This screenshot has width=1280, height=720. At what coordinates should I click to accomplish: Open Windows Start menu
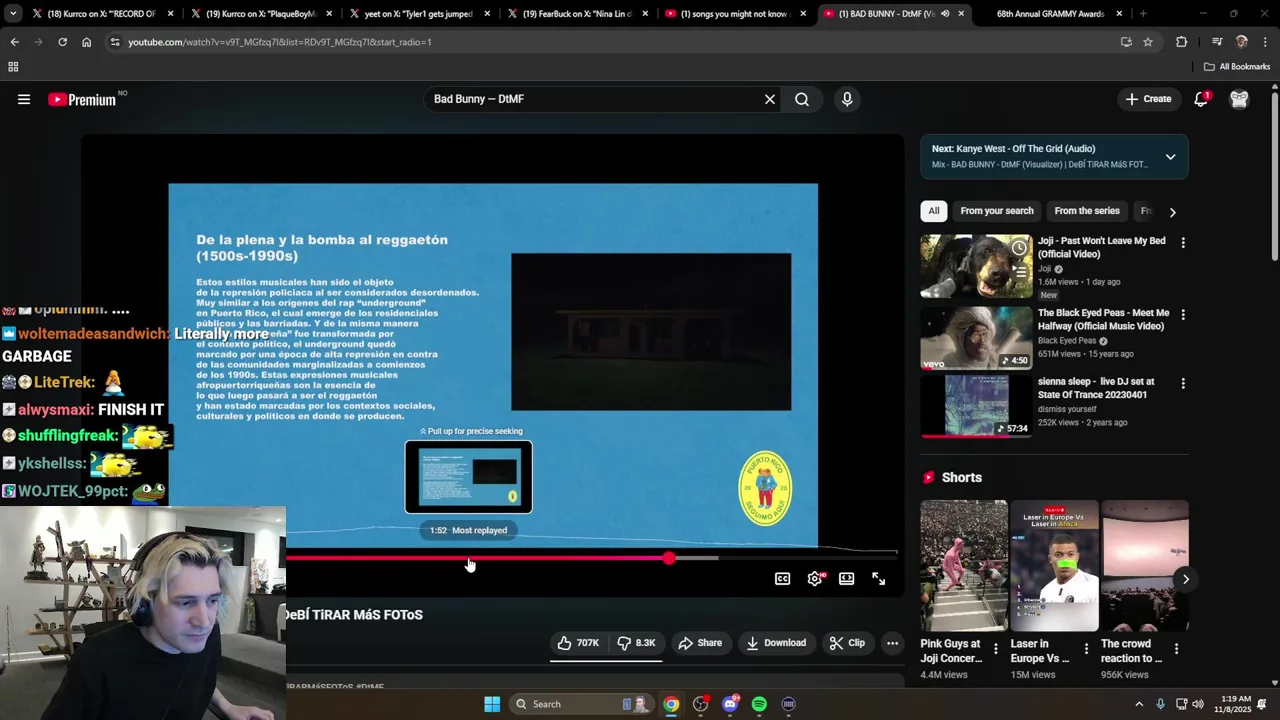[492, 704]
